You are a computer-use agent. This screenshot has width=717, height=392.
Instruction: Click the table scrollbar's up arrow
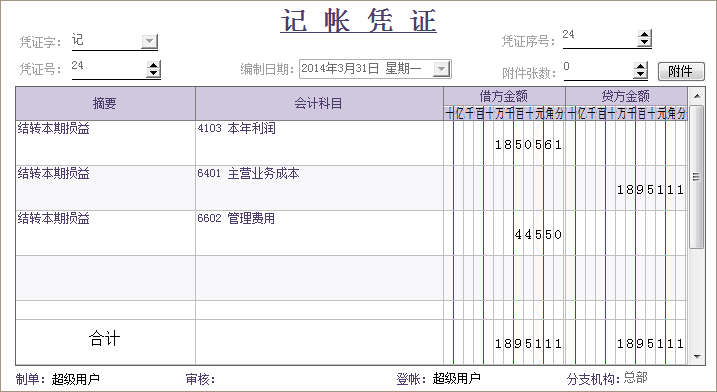(x=696, y=96)
